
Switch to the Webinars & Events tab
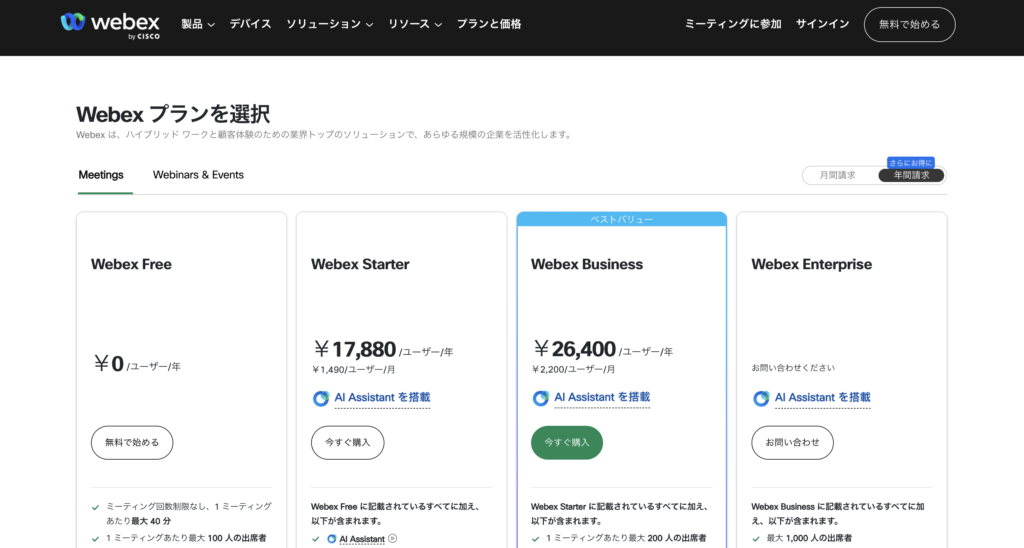[198, 175]
